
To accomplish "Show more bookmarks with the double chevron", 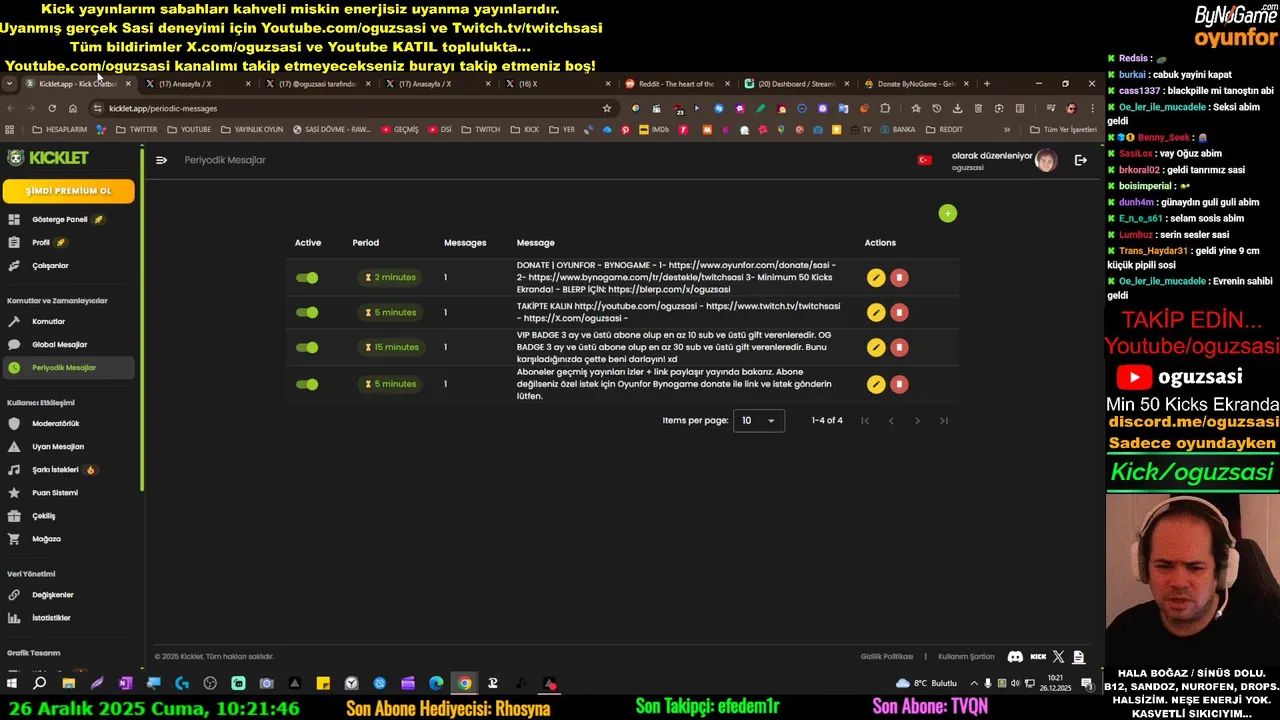I will (1007, 129).
